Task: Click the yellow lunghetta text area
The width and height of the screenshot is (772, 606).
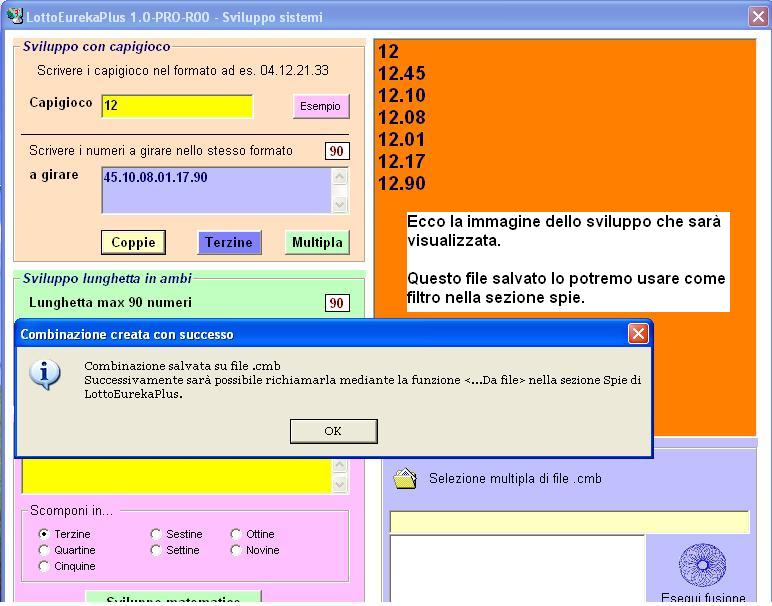Action: pos(176,476)
